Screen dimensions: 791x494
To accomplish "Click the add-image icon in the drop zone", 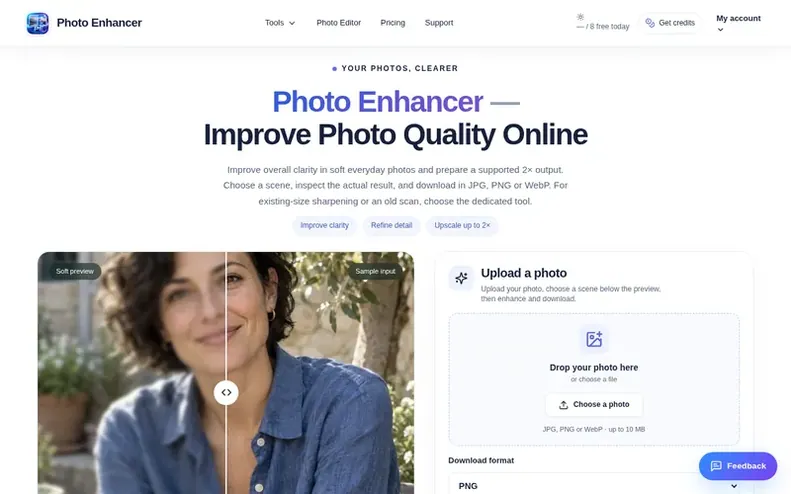I will click(594, 339).
